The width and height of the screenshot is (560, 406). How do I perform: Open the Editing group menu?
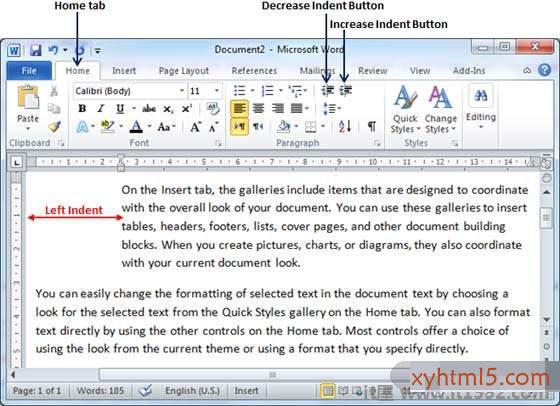point(480,106)
